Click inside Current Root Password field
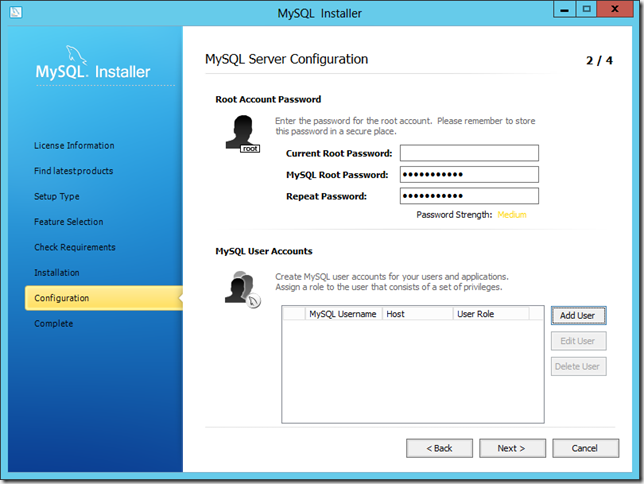644x484 pixels. pyautogui.click(x=469, y=153)
